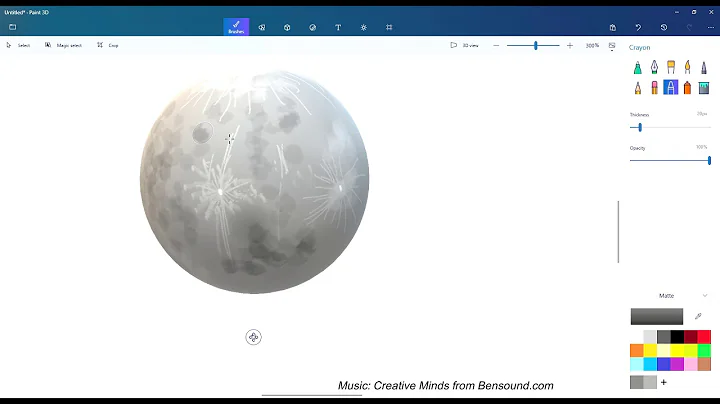Choose the indigo blue color swatch

[x=664, y=364]
